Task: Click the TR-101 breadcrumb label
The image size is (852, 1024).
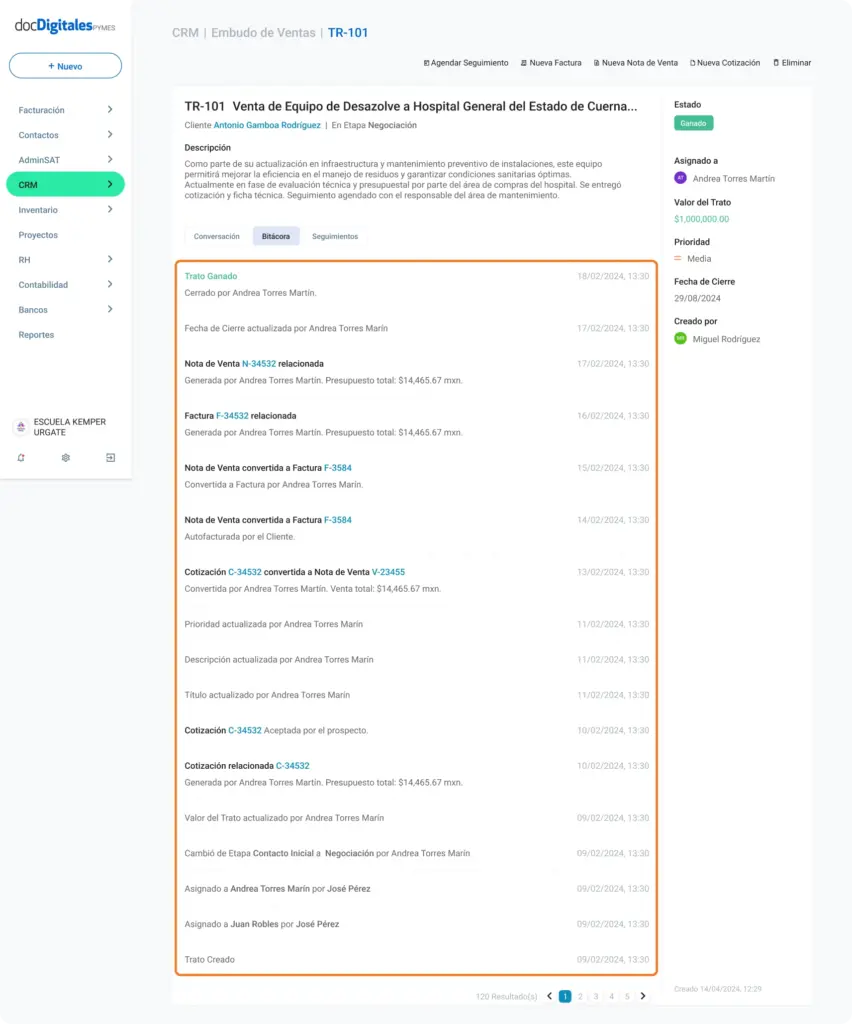Action: [x=348, y=33]
